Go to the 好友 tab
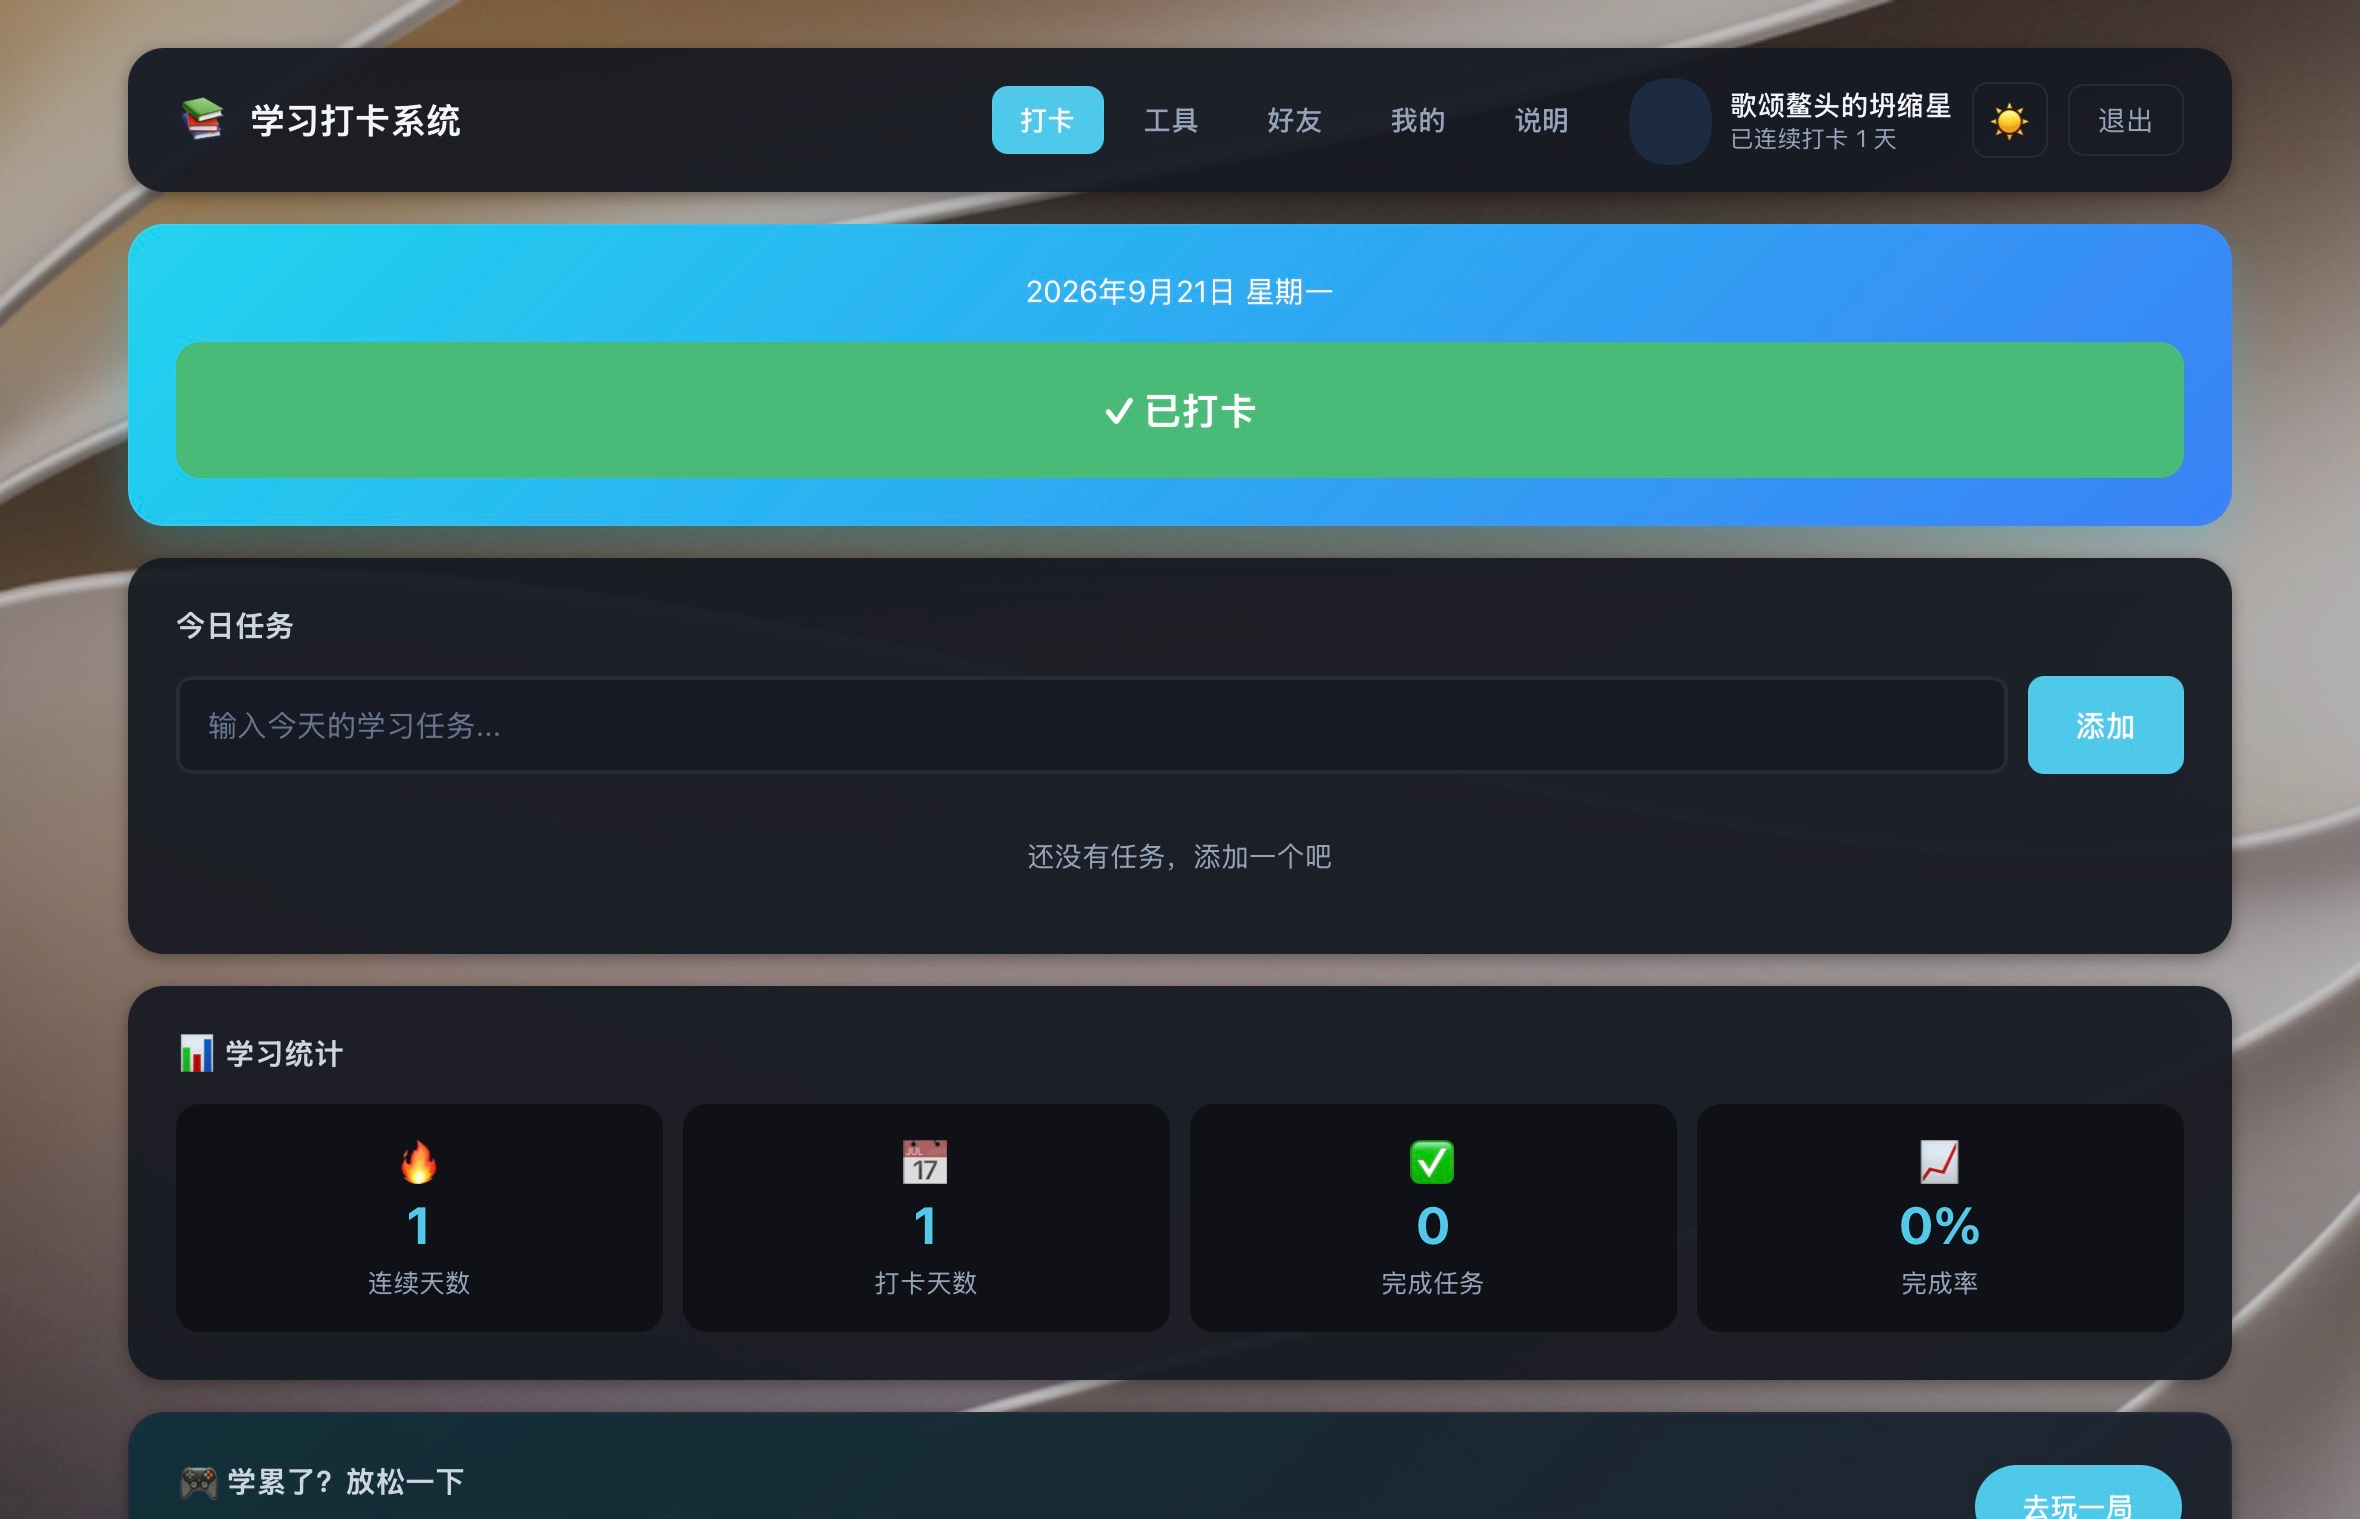2360x1519 pixels. coord(1295,120)
